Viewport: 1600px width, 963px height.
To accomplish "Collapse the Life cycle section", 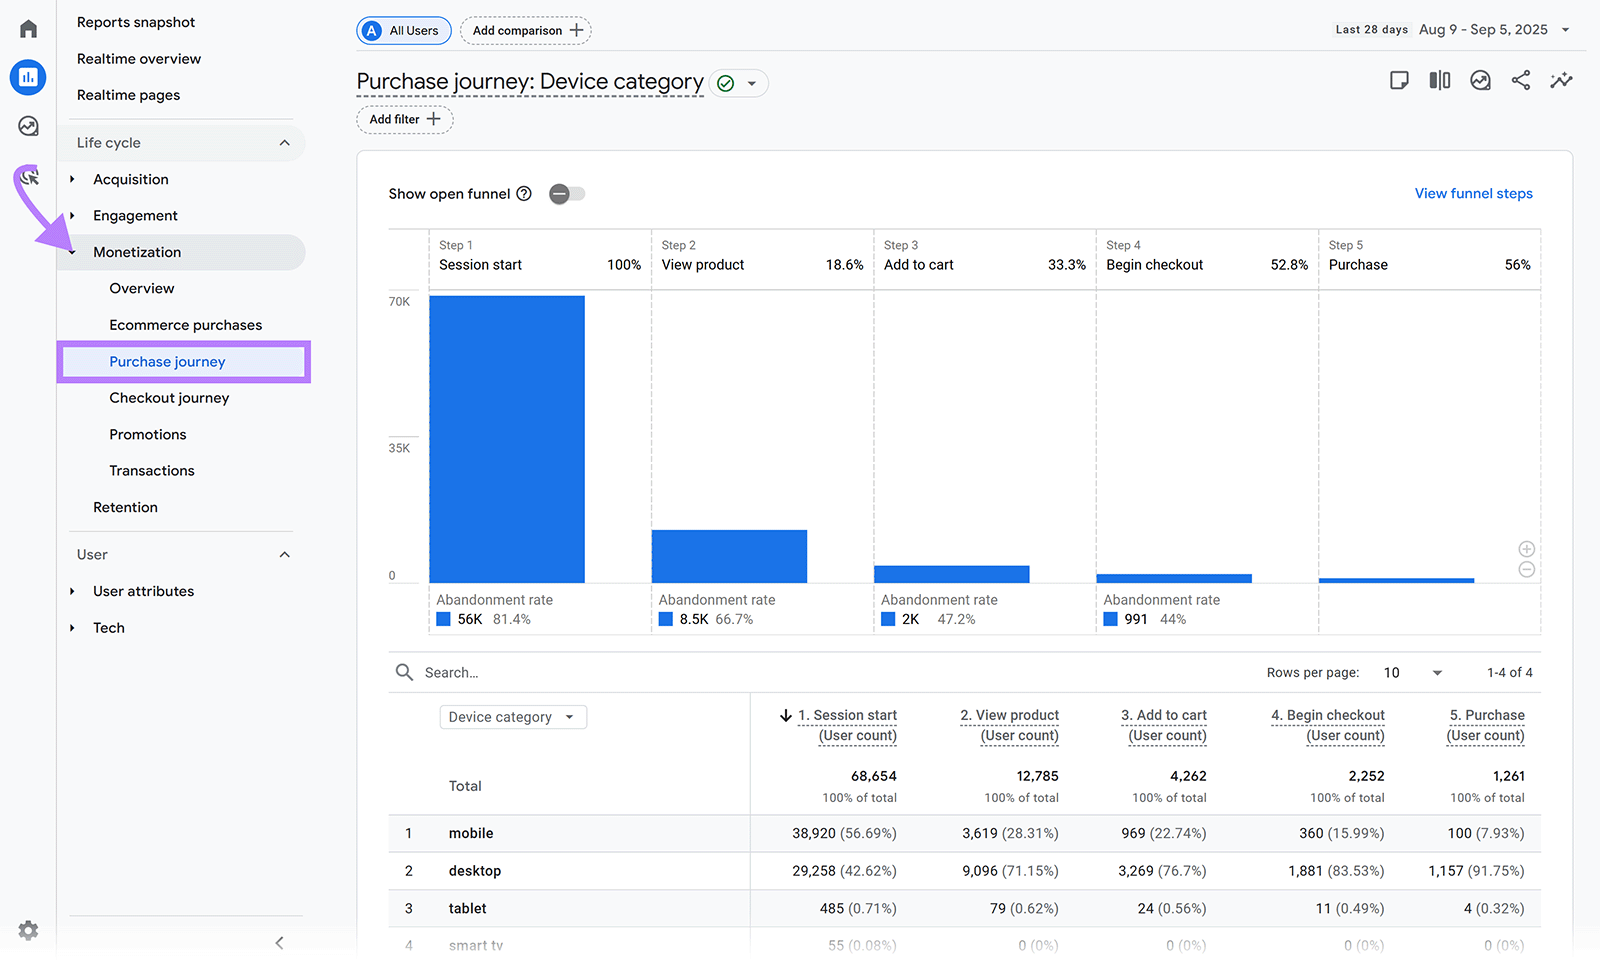I will click(x=285, y=142).
